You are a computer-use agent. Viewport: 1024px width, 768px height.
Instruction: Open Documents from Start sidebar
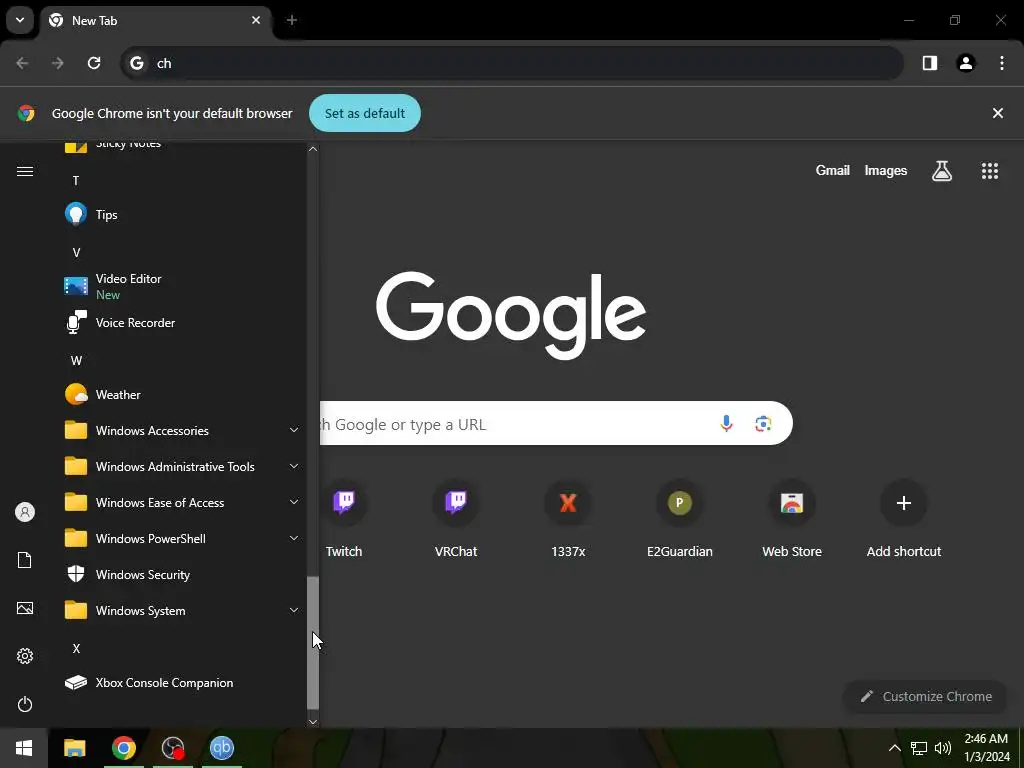[x=25, y=560]
